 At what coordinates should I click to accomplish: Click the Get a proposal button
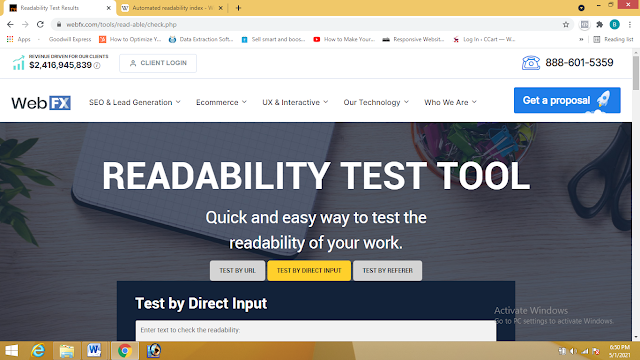(567, 100)
